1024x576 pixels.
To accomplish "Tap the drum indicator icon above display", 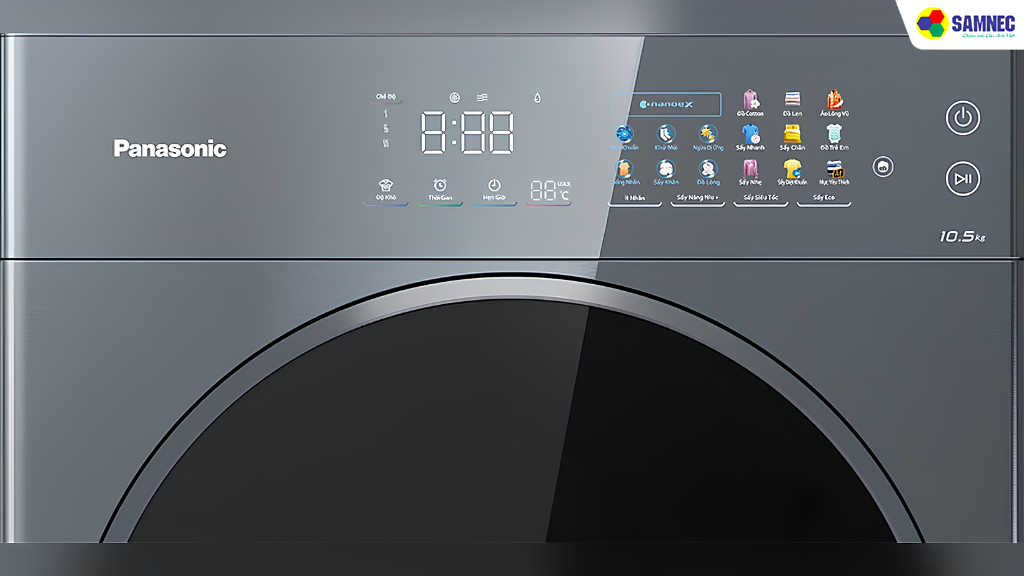I will click(x=455, y=98).
